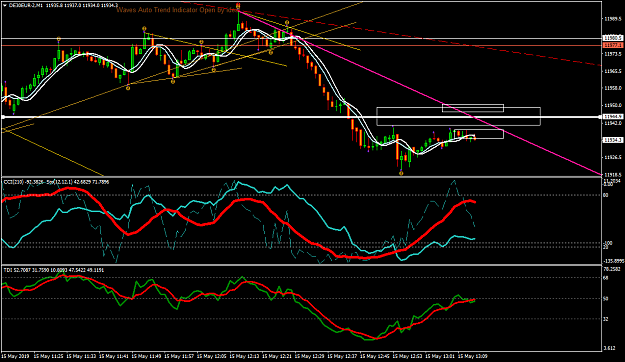Click the TDI indicator values label
625x362 pixels.
(x=54, y=270)
